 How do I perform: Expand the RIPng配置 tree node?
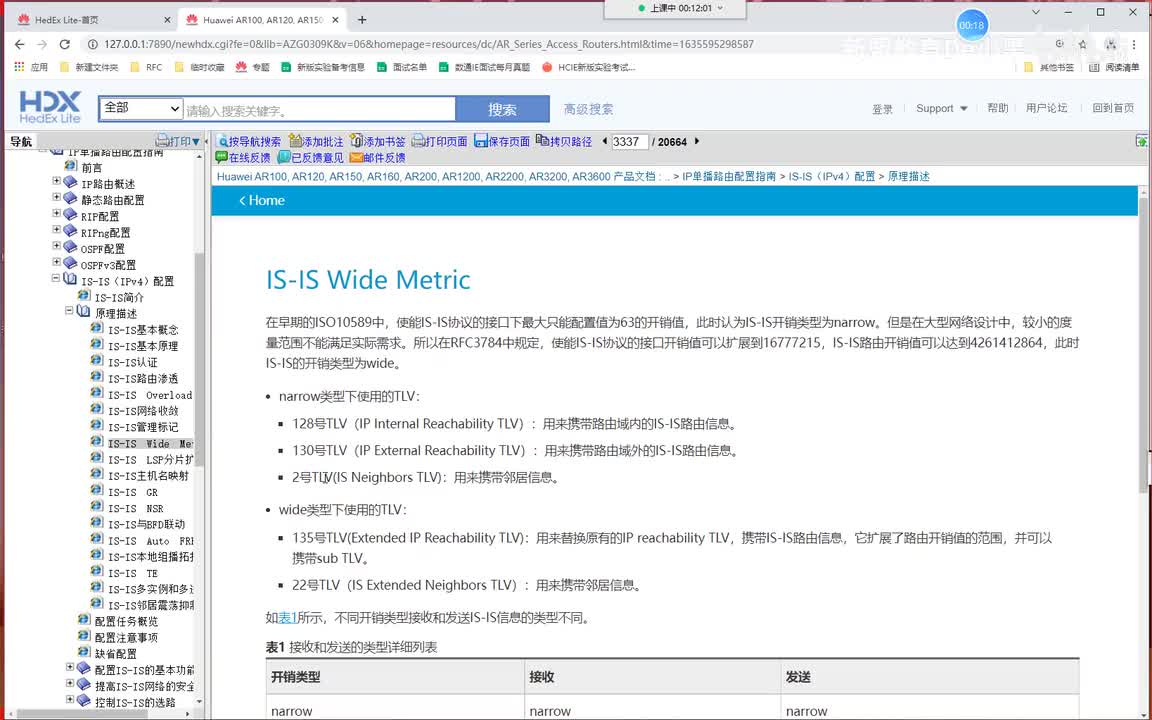pos(57,229)
